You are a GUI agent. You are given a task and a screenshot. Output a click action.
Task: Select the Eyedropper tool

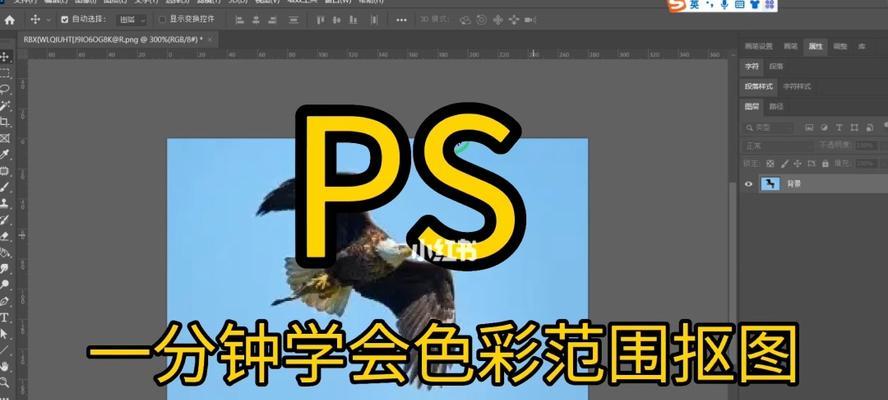tap(5, 154)
